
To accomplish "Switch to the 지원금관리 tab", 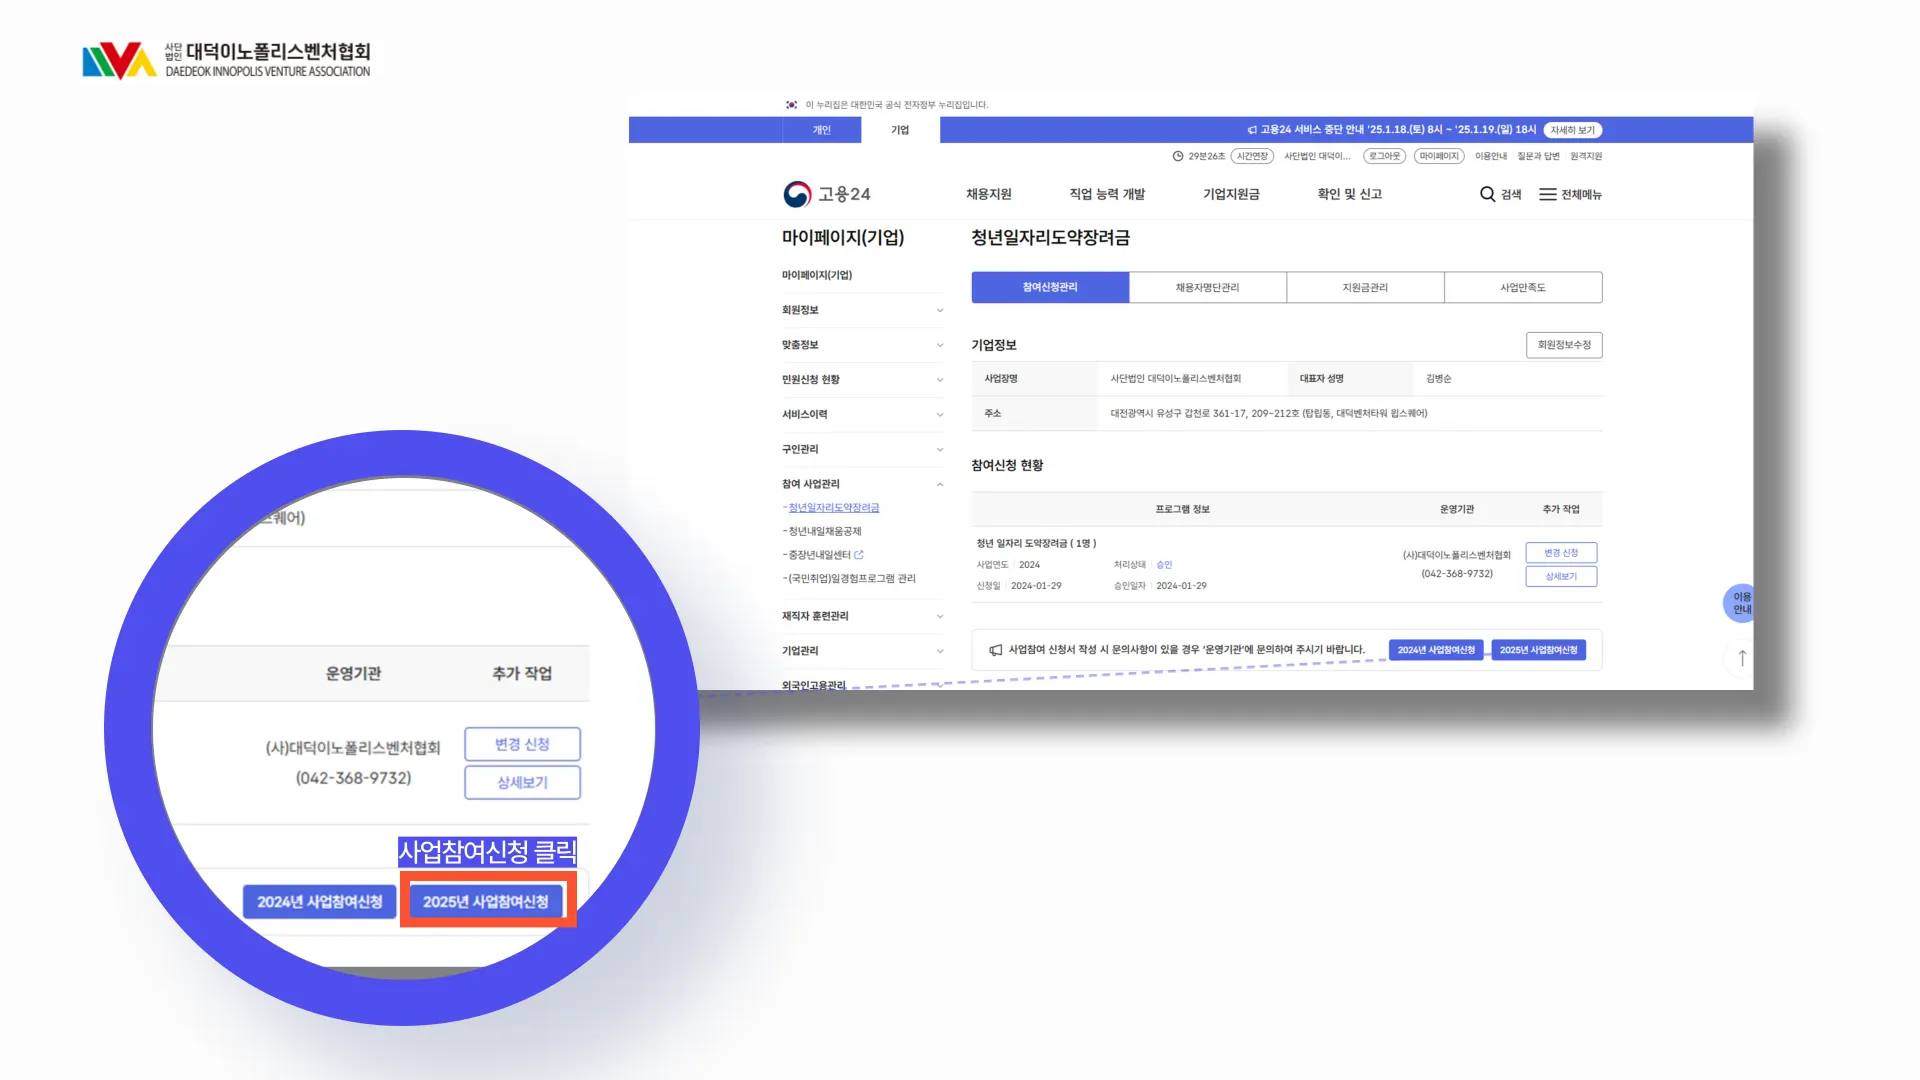I will pyautogui.click(x=1364, y=287).
